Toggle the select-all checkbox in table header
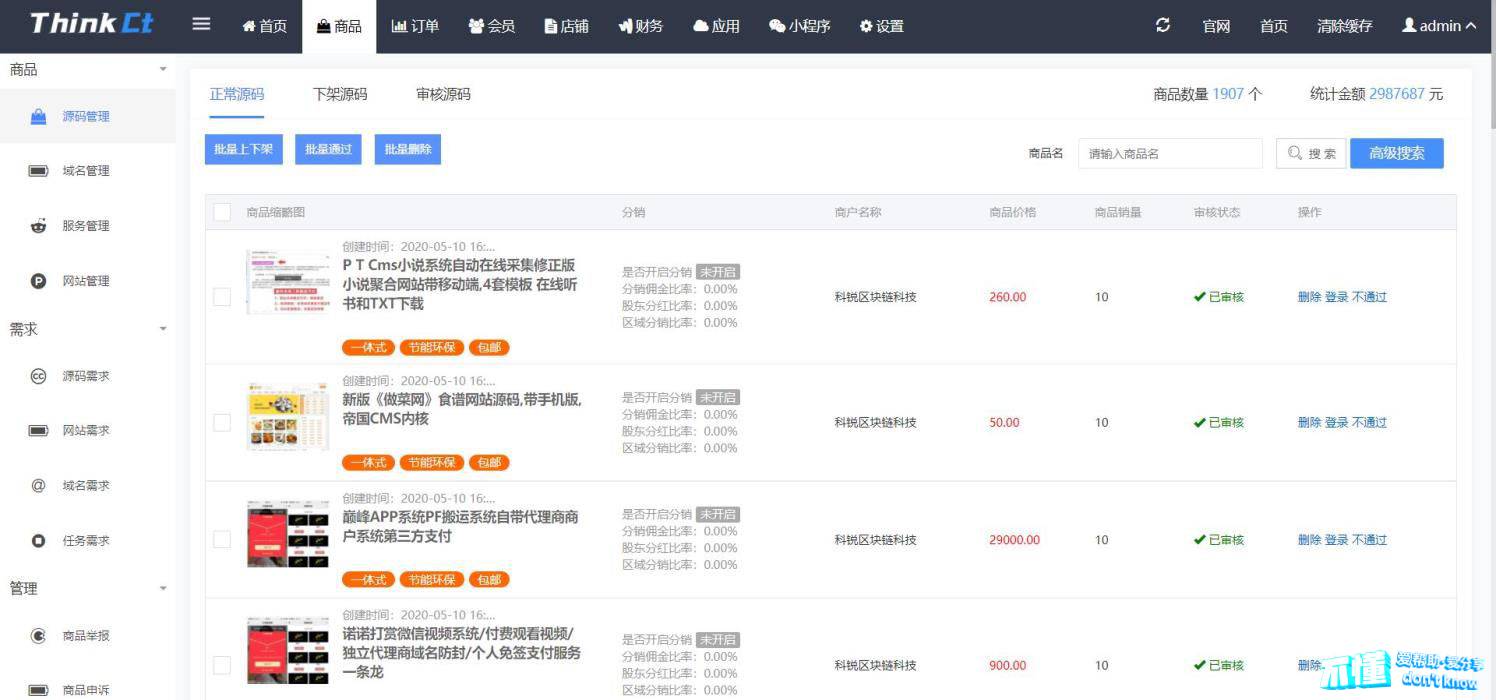Viewport: 1496px width, 700px height. (222, 212)
